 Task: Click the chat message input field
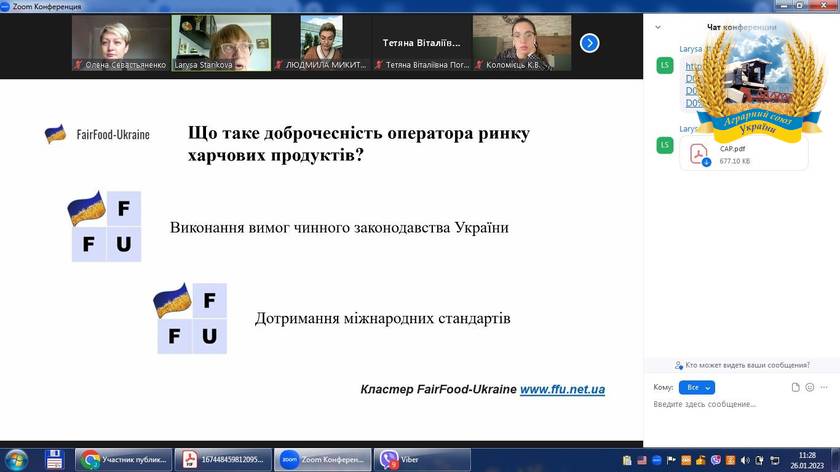point(739,404)
